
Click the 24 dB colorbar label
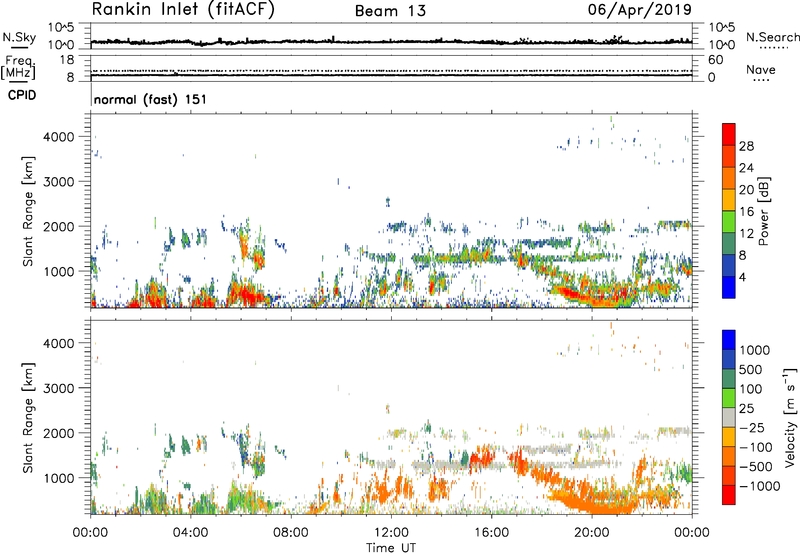[x=746, y=168]
